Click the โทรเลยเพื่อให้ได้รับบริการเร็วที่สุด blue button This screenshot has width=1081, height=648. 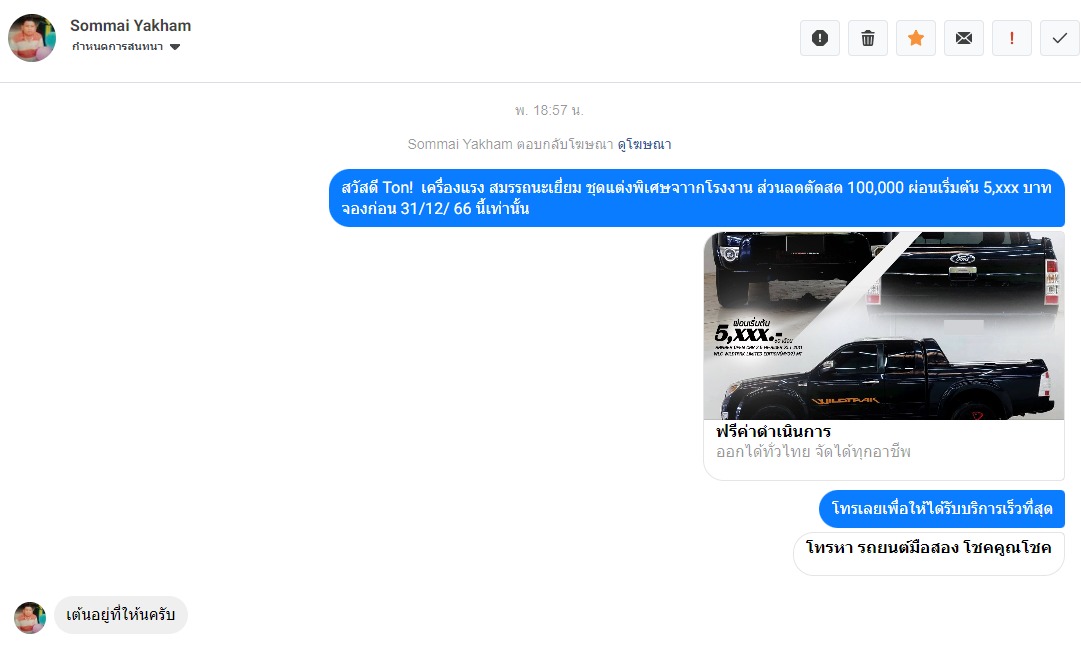tap(942, 509)
